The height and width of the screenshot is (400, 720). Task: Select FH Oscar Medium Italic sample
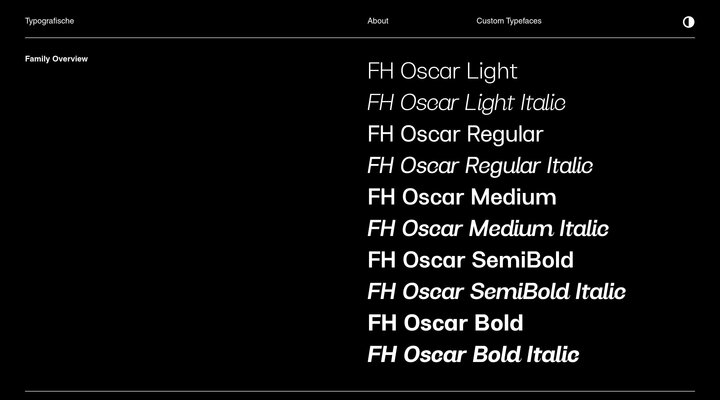point(488,229)
